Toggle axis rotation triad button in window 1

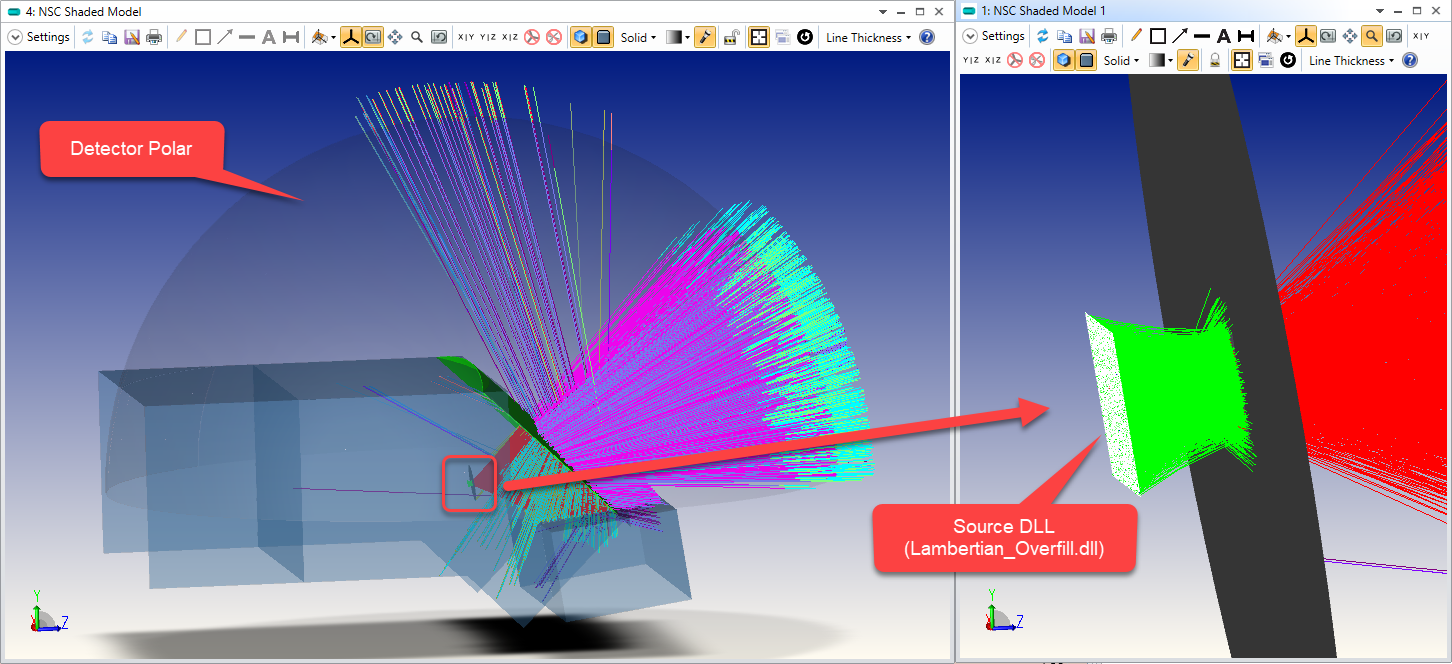tap(1306, 36)
